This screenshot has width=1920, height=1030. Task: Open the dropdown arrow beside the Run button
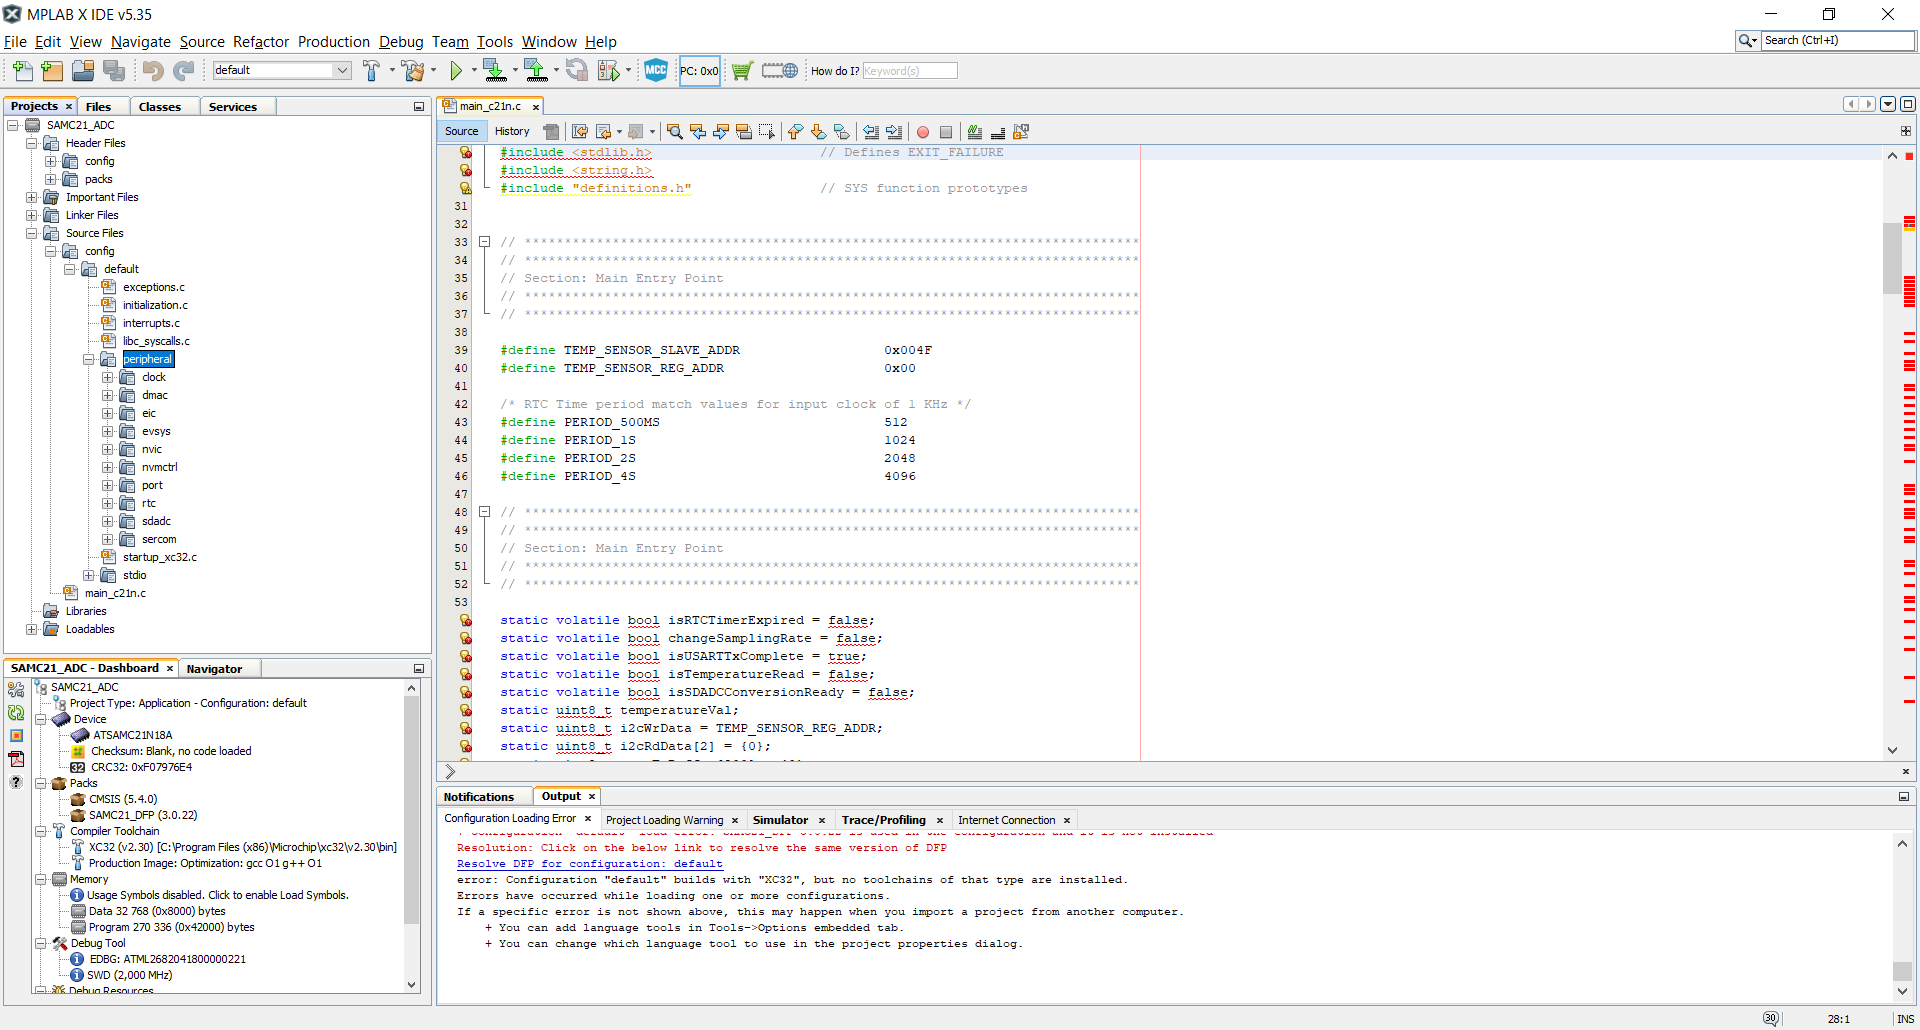pyautogui.click(x=473, y=70)
